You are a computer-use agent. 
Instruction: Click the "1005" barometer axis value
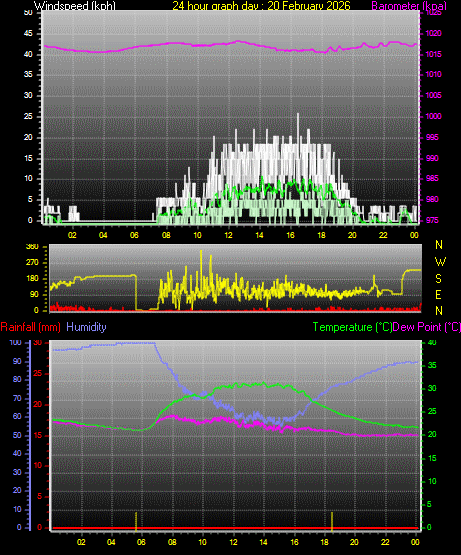pos(433,95)
